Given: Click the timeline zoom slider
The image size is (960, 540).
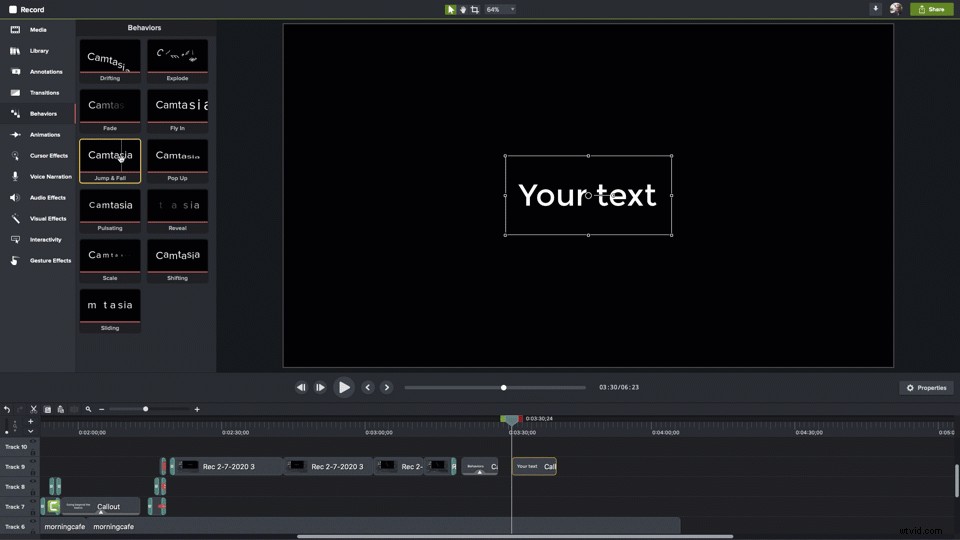Looking at the screenshot, I should [x=149, y=409].
